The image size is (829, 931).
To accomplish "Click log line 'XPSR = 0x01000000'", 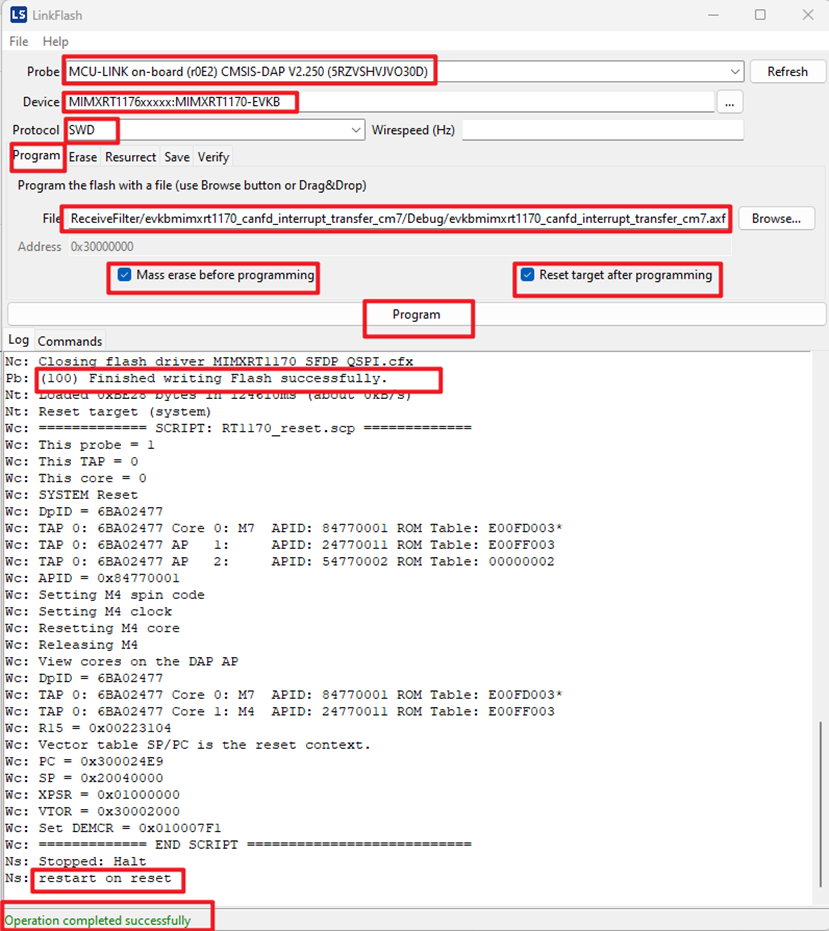I will tap(109, 794).
